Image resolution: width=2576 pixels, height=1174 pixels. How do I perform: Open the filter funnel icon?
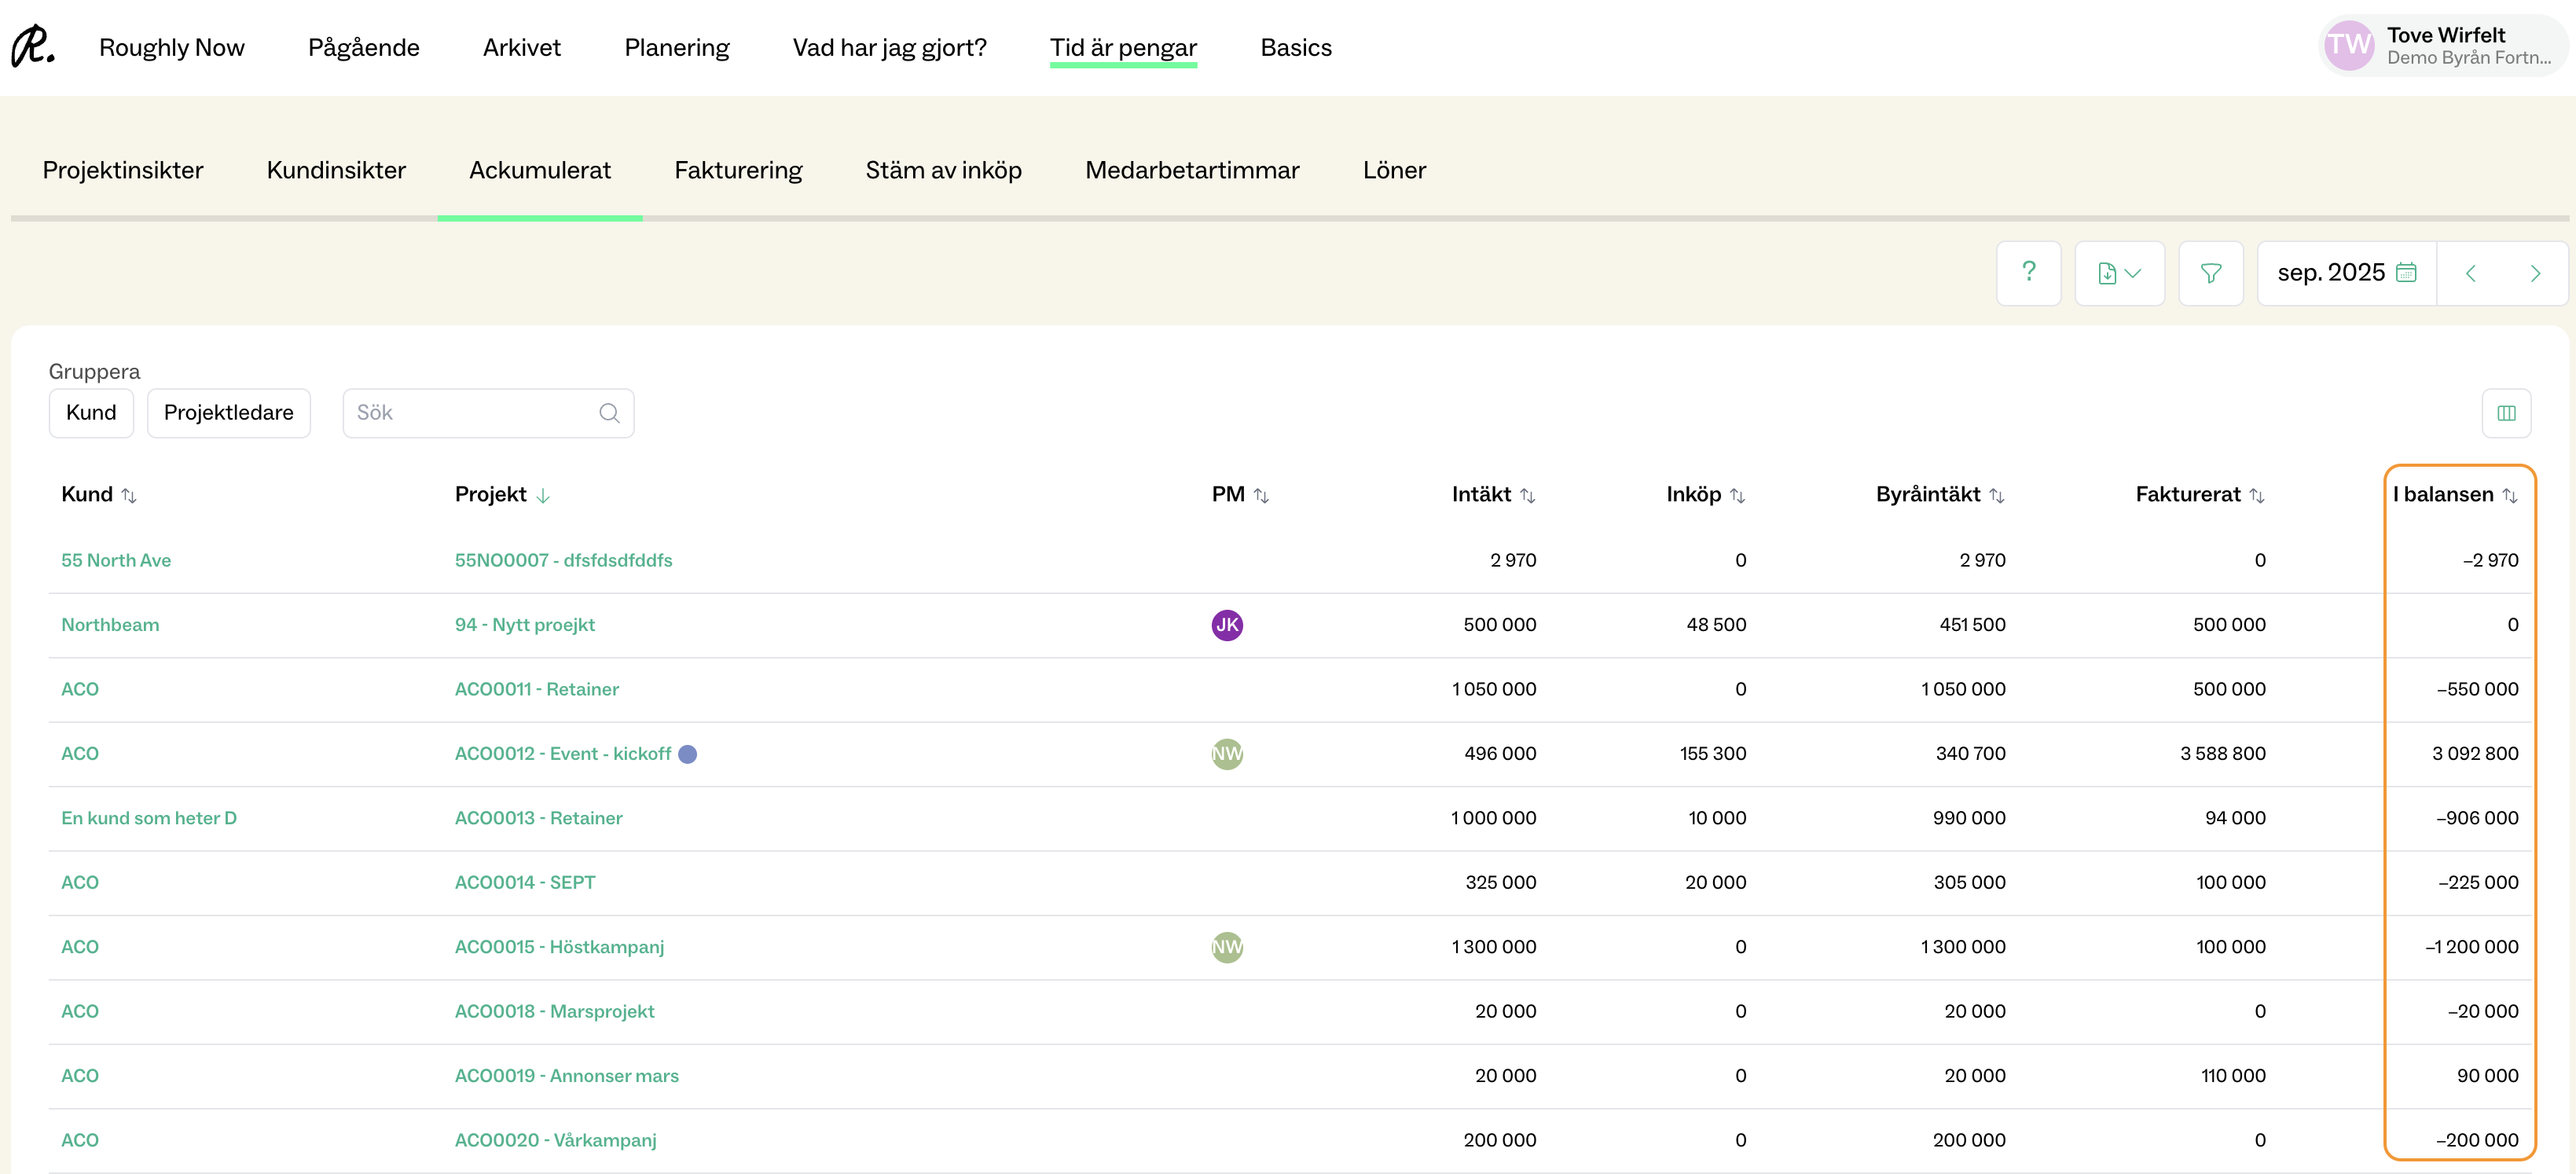pyautogui.click(x=2210, y=273)
